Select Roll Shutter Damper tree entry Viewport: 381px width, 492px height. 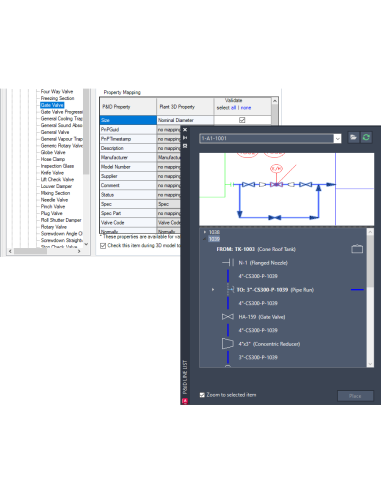[61, 220]
